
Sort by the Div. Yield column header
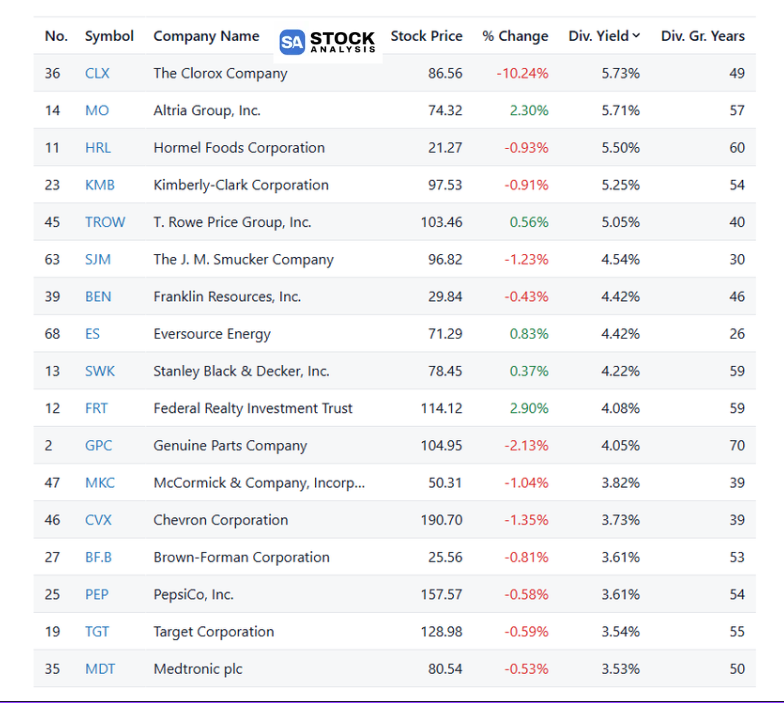(x=604, y=36)
